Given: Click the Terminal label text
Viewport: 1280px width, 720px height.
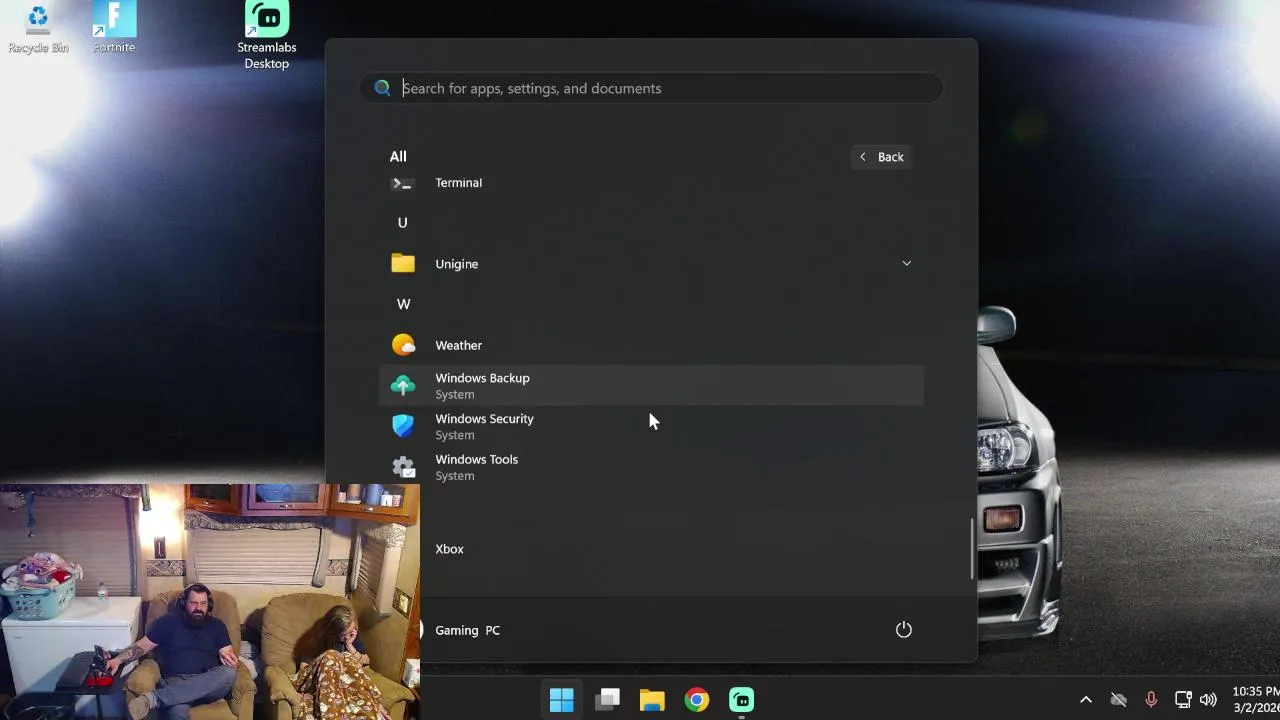Looking at the screenshot, I should [458, 183].
